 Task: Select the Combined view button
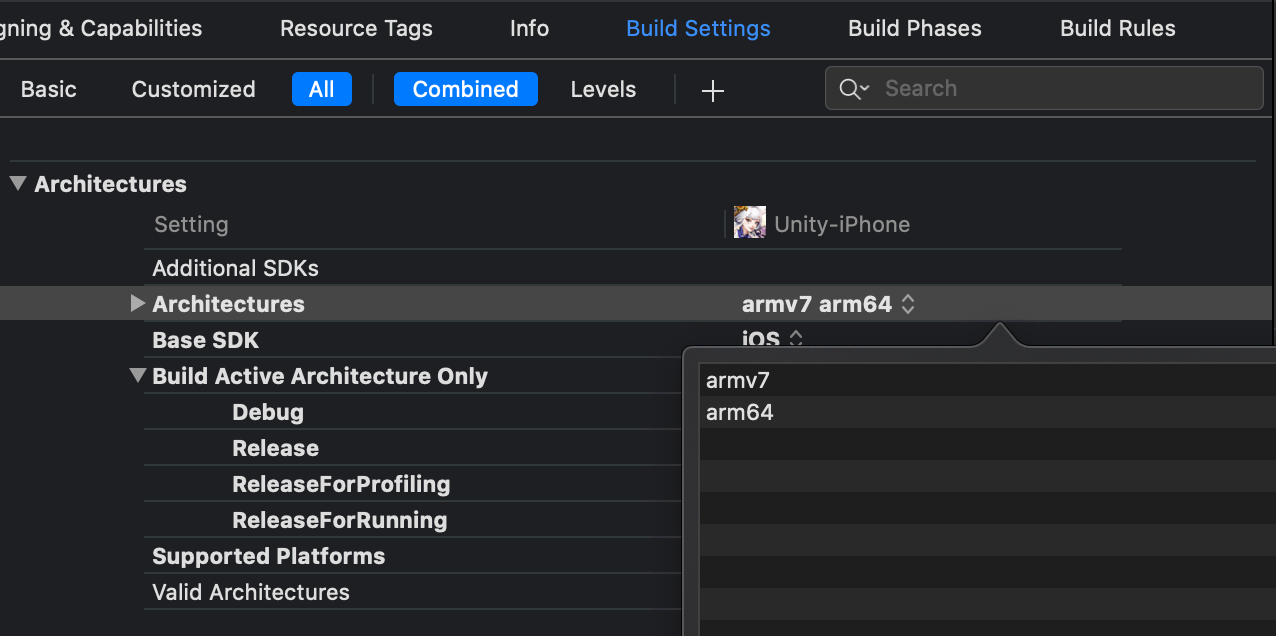[x=465, y=89]
